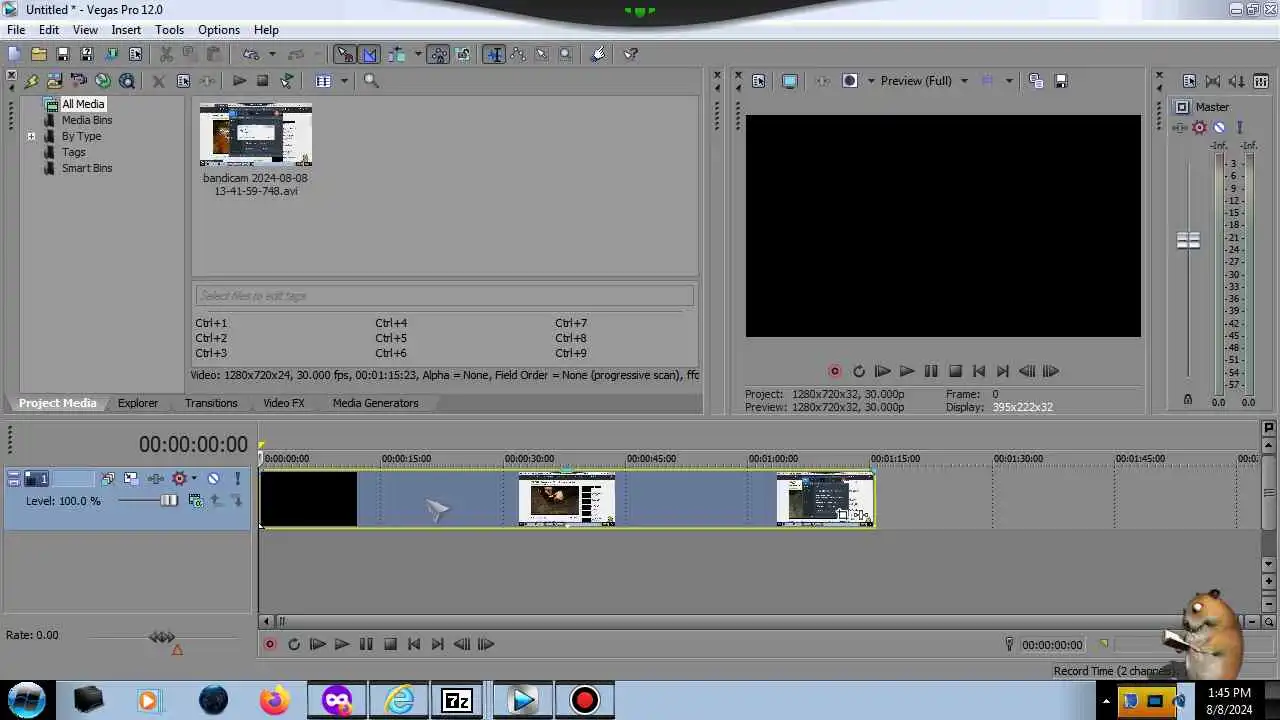Open track 1 Automation Settings dropdown arrow
Image resolution: width=1280 pixels, height=720 pixels.
pyautogui.click(x=194, y=479)
